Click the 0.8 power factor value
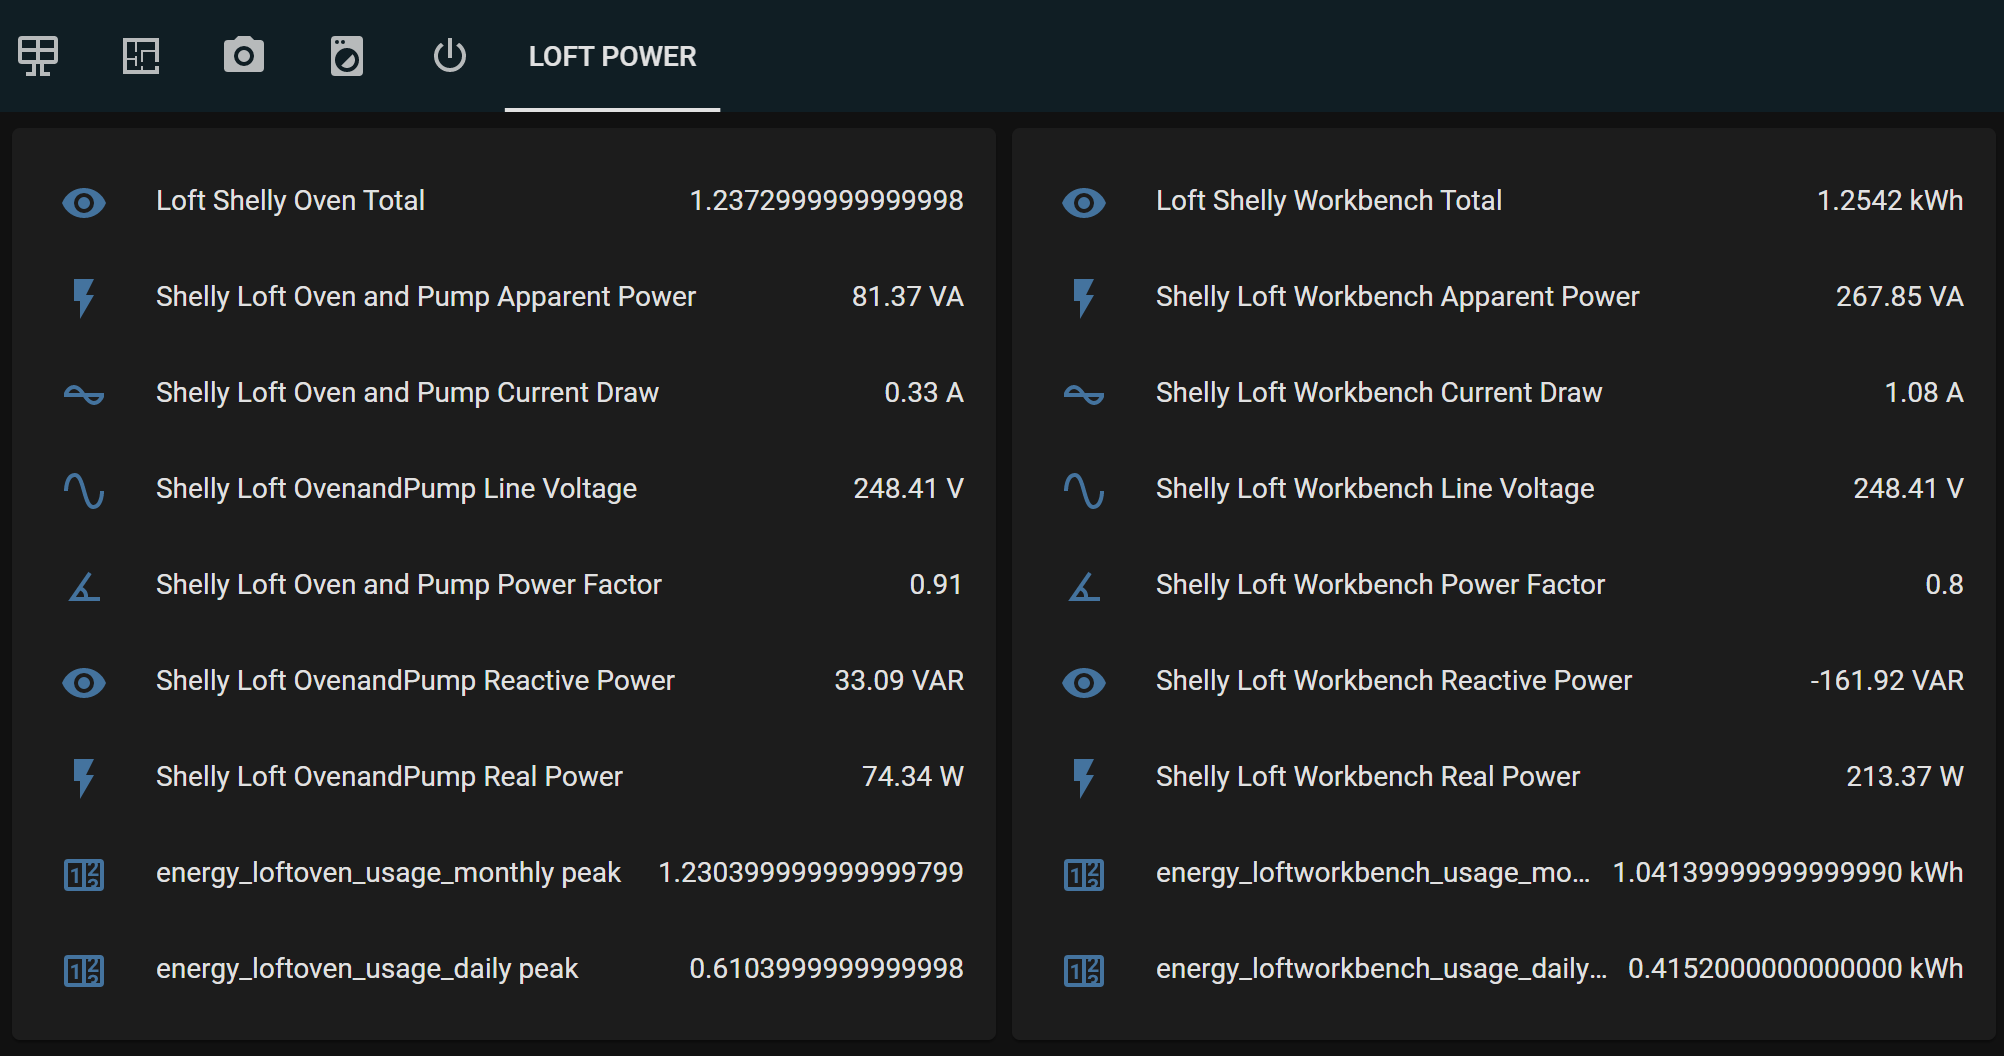Image resolution: width=2004 pixels, height=1056 pixels. pyautogui.click(x=1944, y=585)
